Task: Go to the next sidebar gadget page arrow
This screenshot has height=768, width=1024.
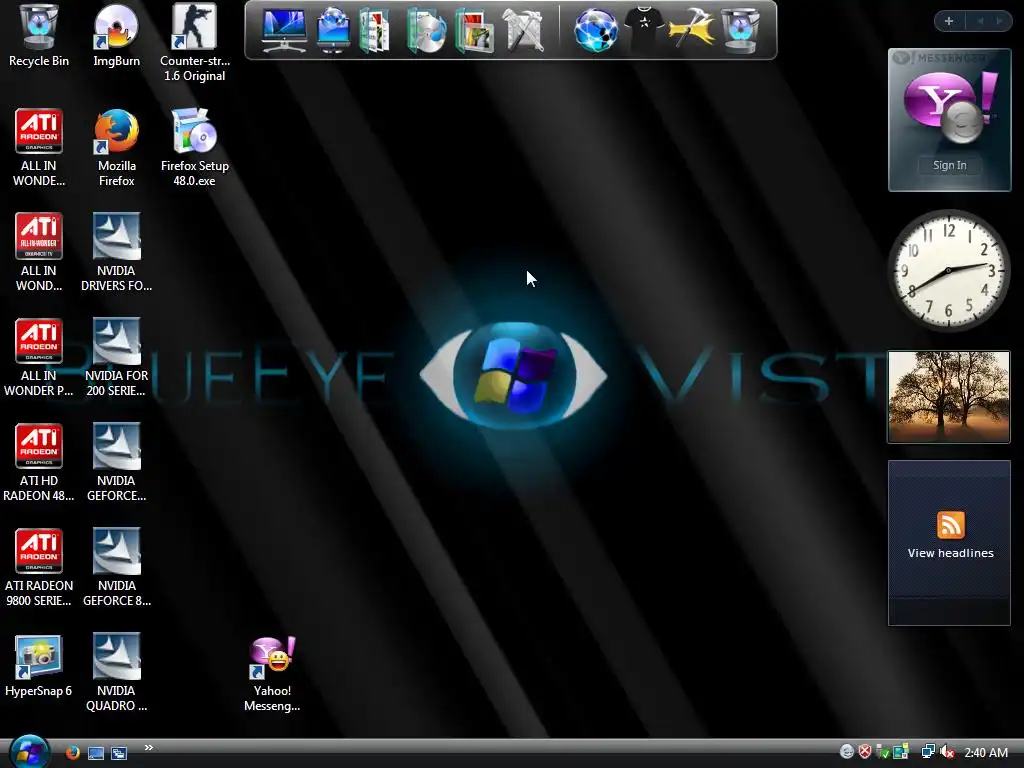Action: [x=999, y=21]
